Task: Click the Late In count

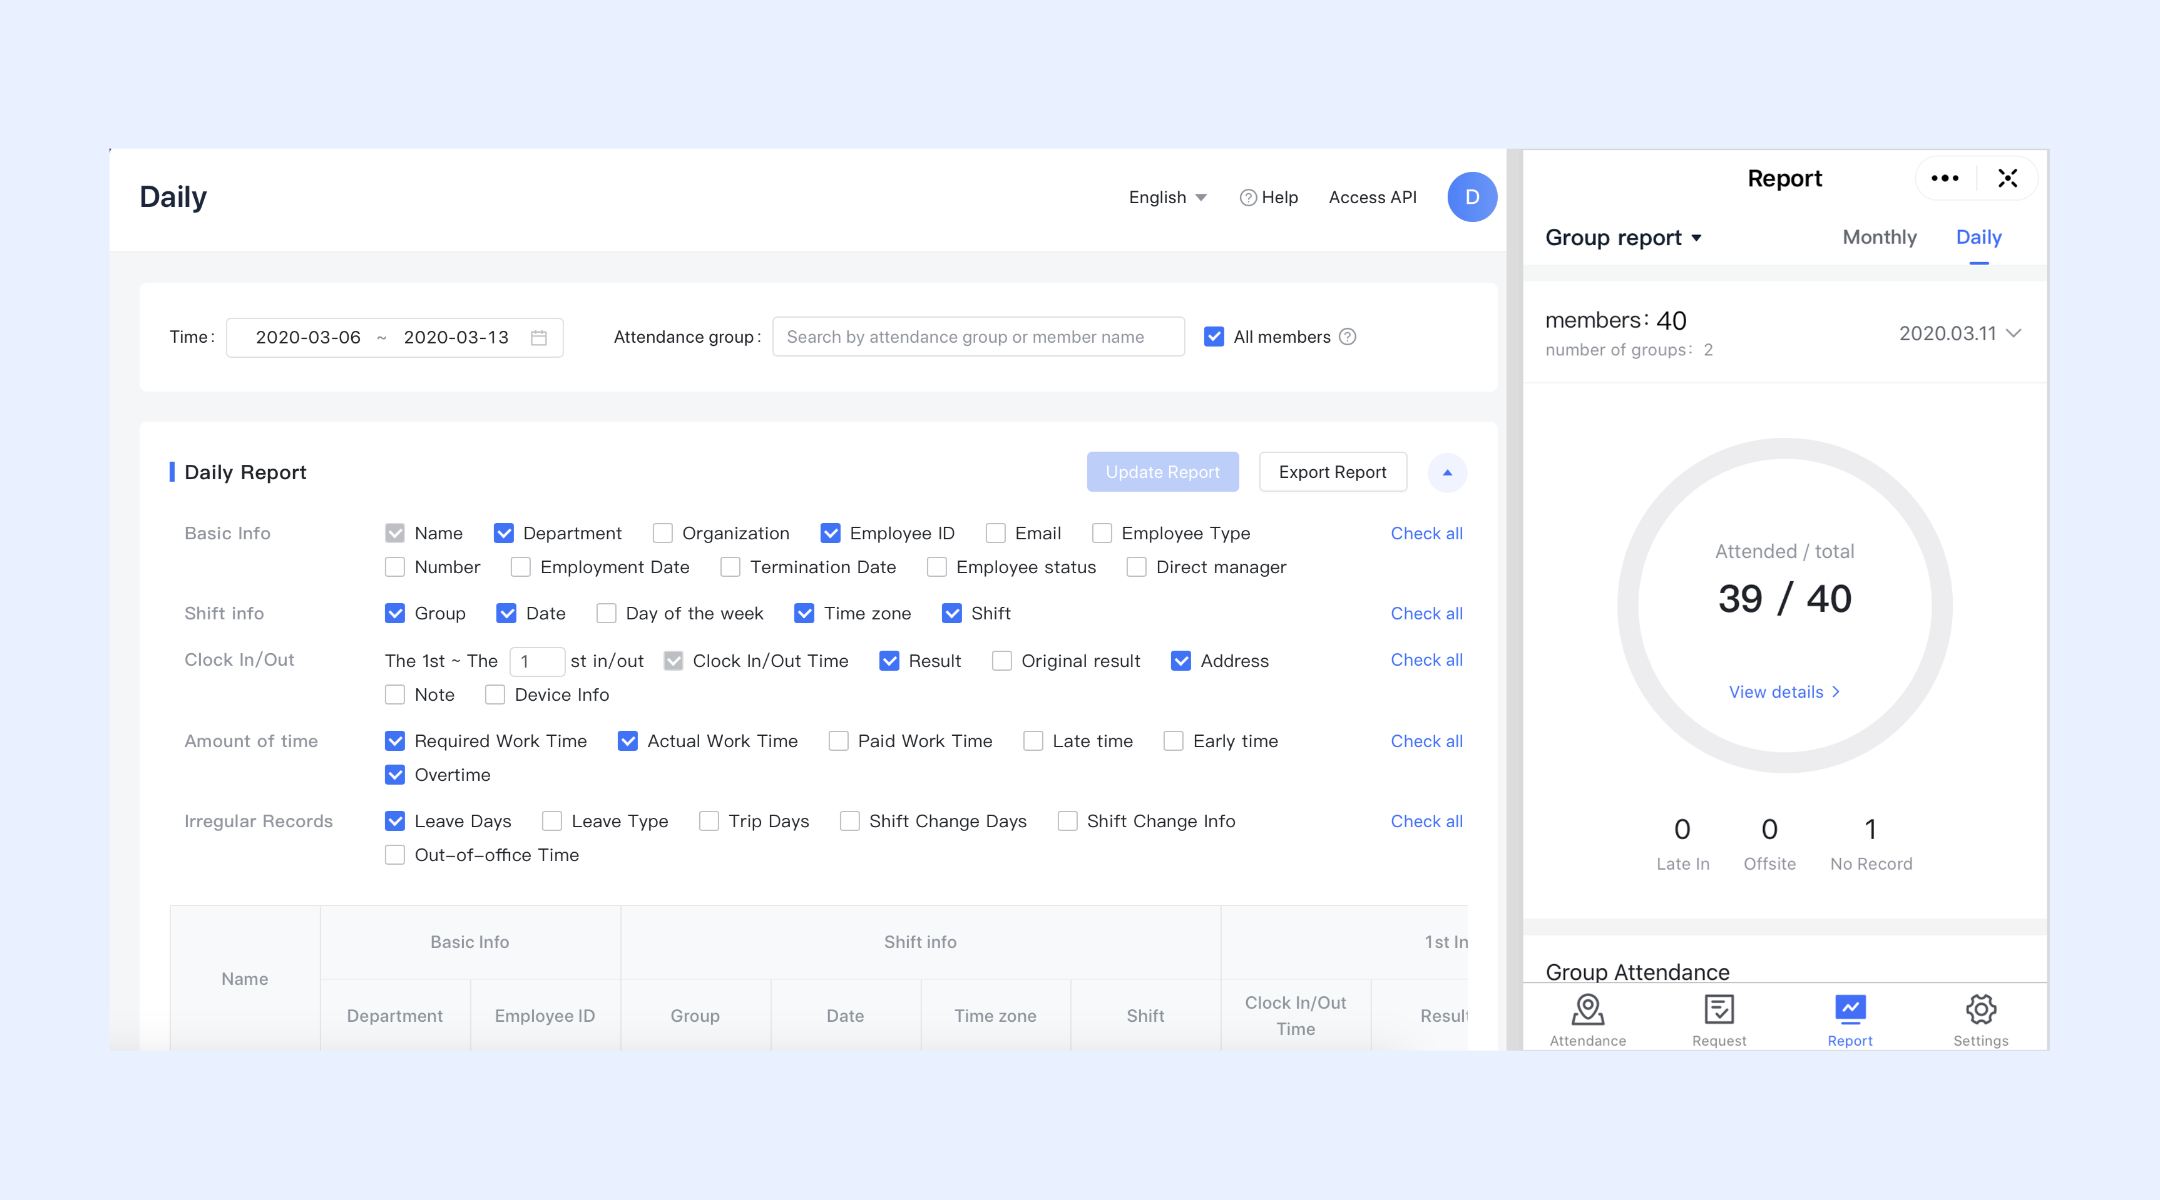Action: click(x=1683, y=830)
